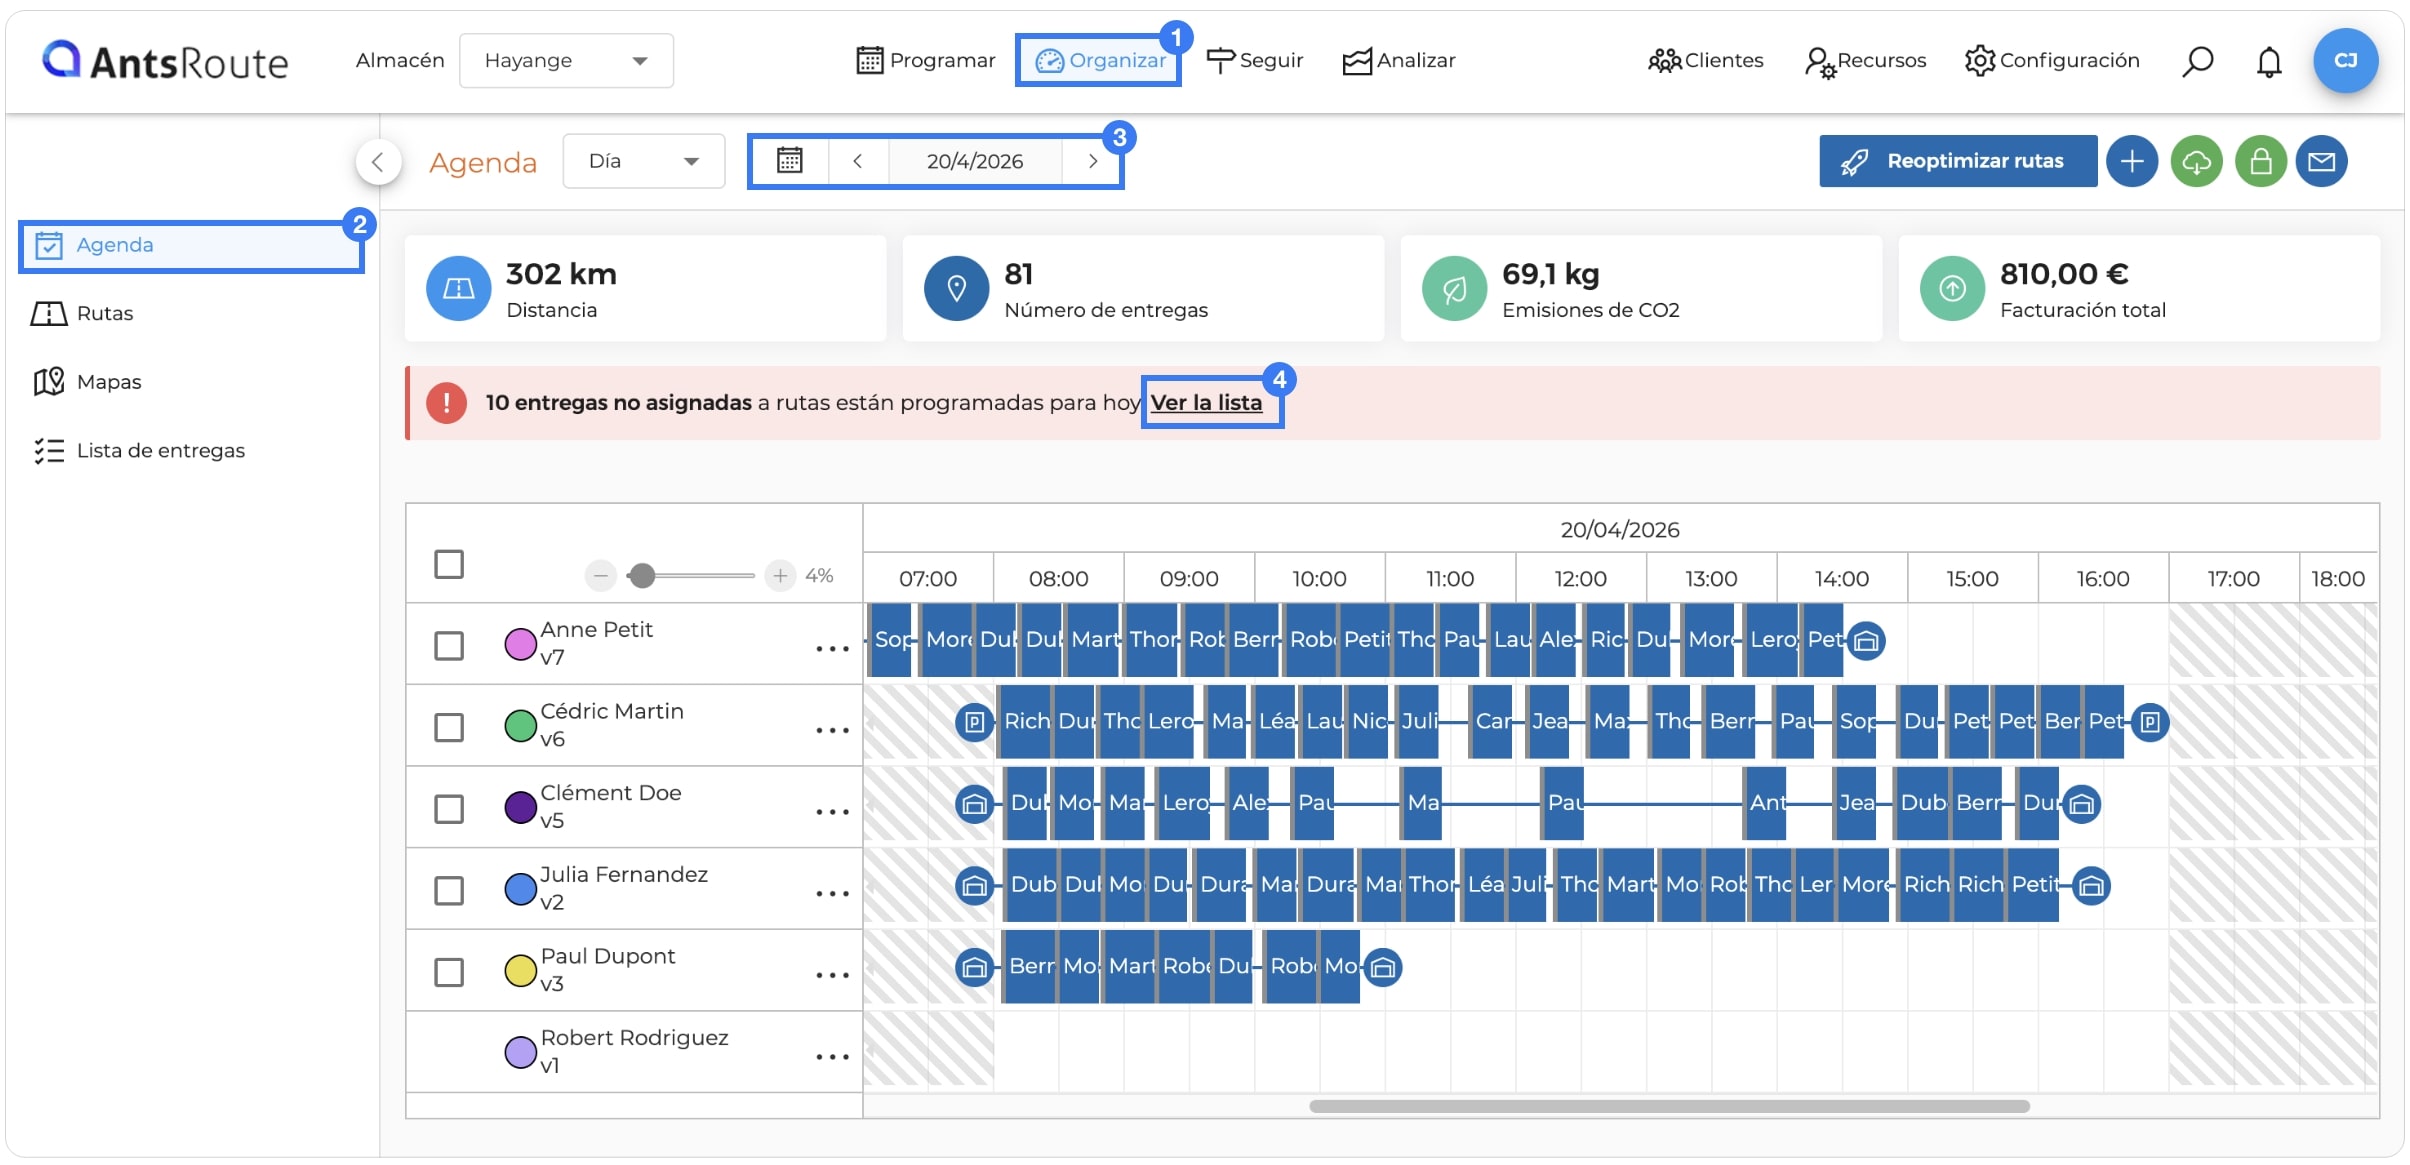This screenshot has width=2410, height=1165.
Task: Click the red alert exclamation icon
Action: 446,403
